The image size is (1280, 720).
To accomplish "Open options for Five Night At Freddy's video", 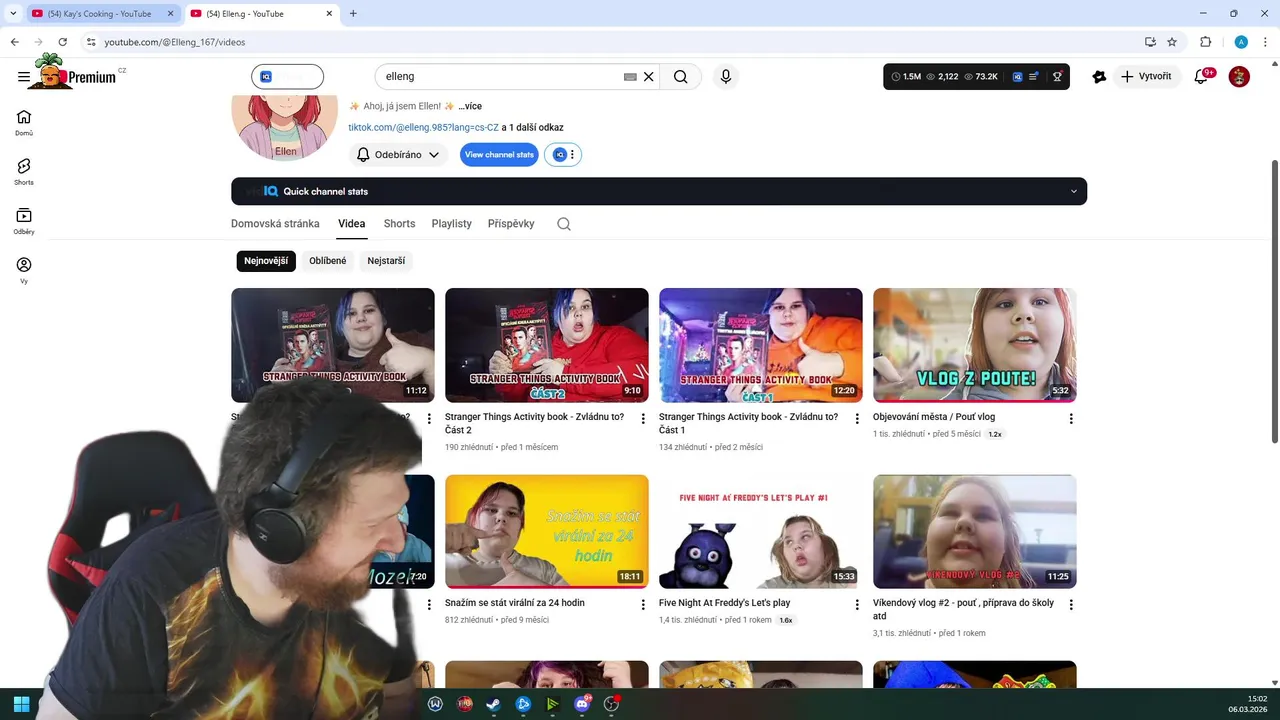I will click(857, 605).
